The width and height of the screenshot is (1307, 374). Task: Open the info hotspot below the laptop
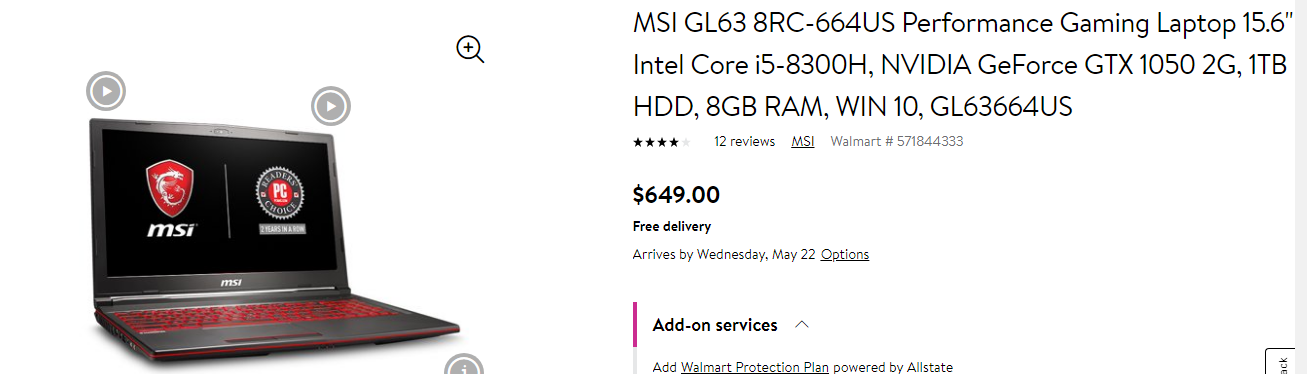[x=464, y=366]
